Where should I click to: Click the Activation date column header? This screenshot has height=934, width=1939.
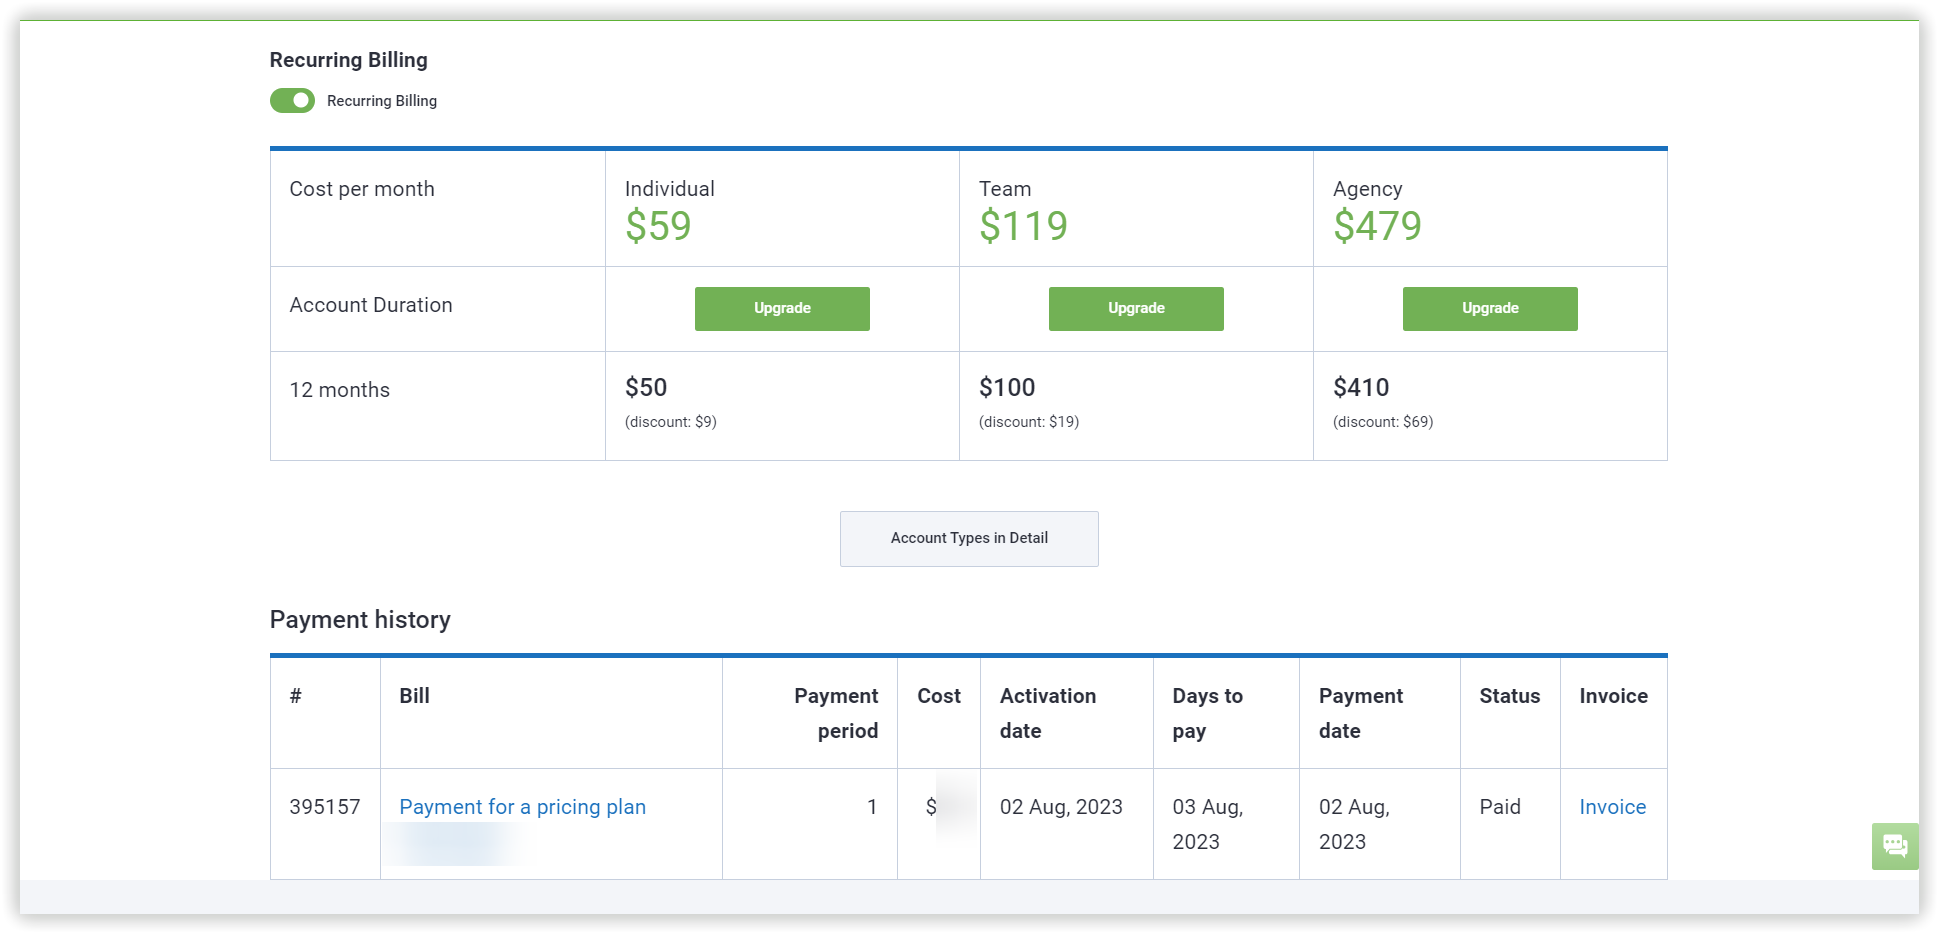pyautogui.click(x=1047, y=713)
